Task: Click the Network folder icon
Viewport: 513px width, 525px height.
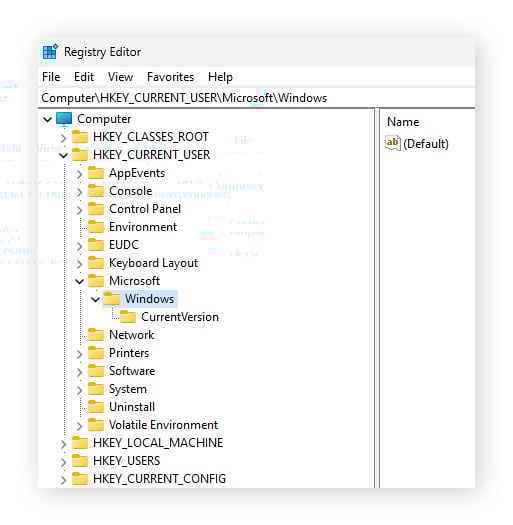Action: [x=96, y=335]
